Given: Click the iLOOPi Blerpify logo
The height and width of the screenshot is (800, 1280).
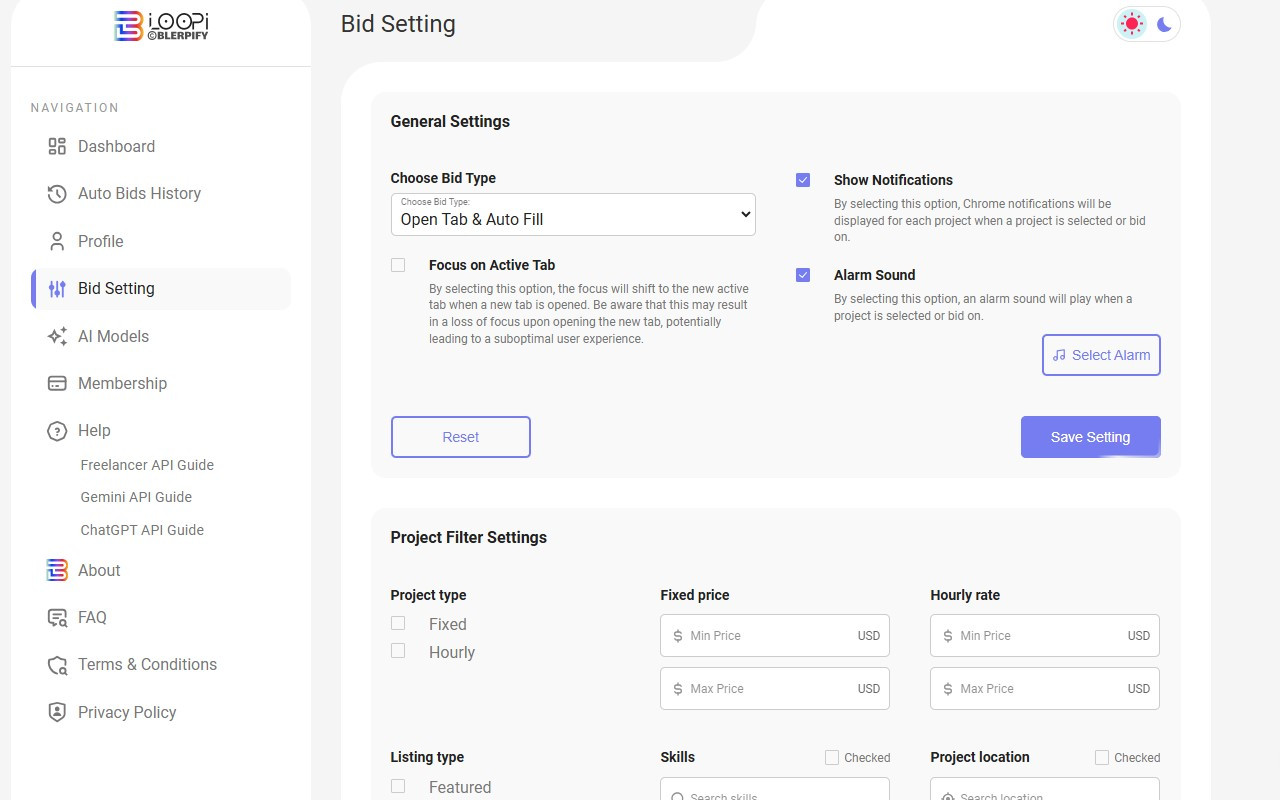Looking at the screenshot, I should [x=161, y=26].
